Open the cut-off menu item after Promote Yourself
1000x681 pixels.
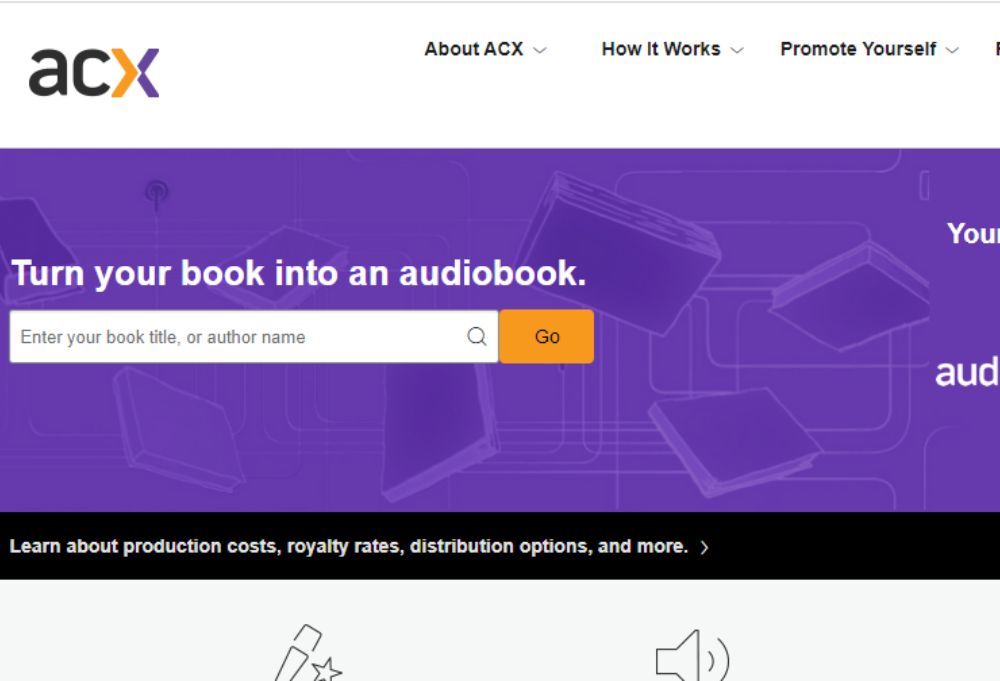(996, 49)
